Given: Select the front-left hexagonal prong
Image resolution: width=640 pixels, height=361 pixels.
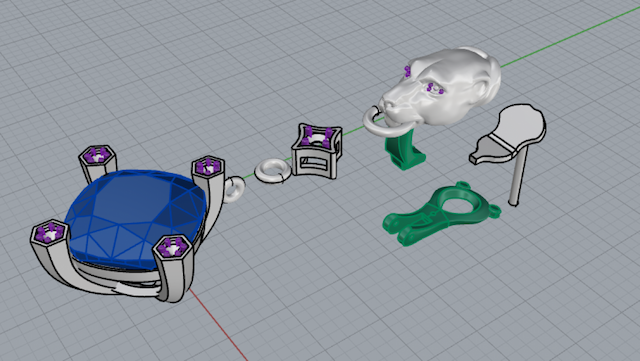Looking at the screenshot, I should point(49,233).
